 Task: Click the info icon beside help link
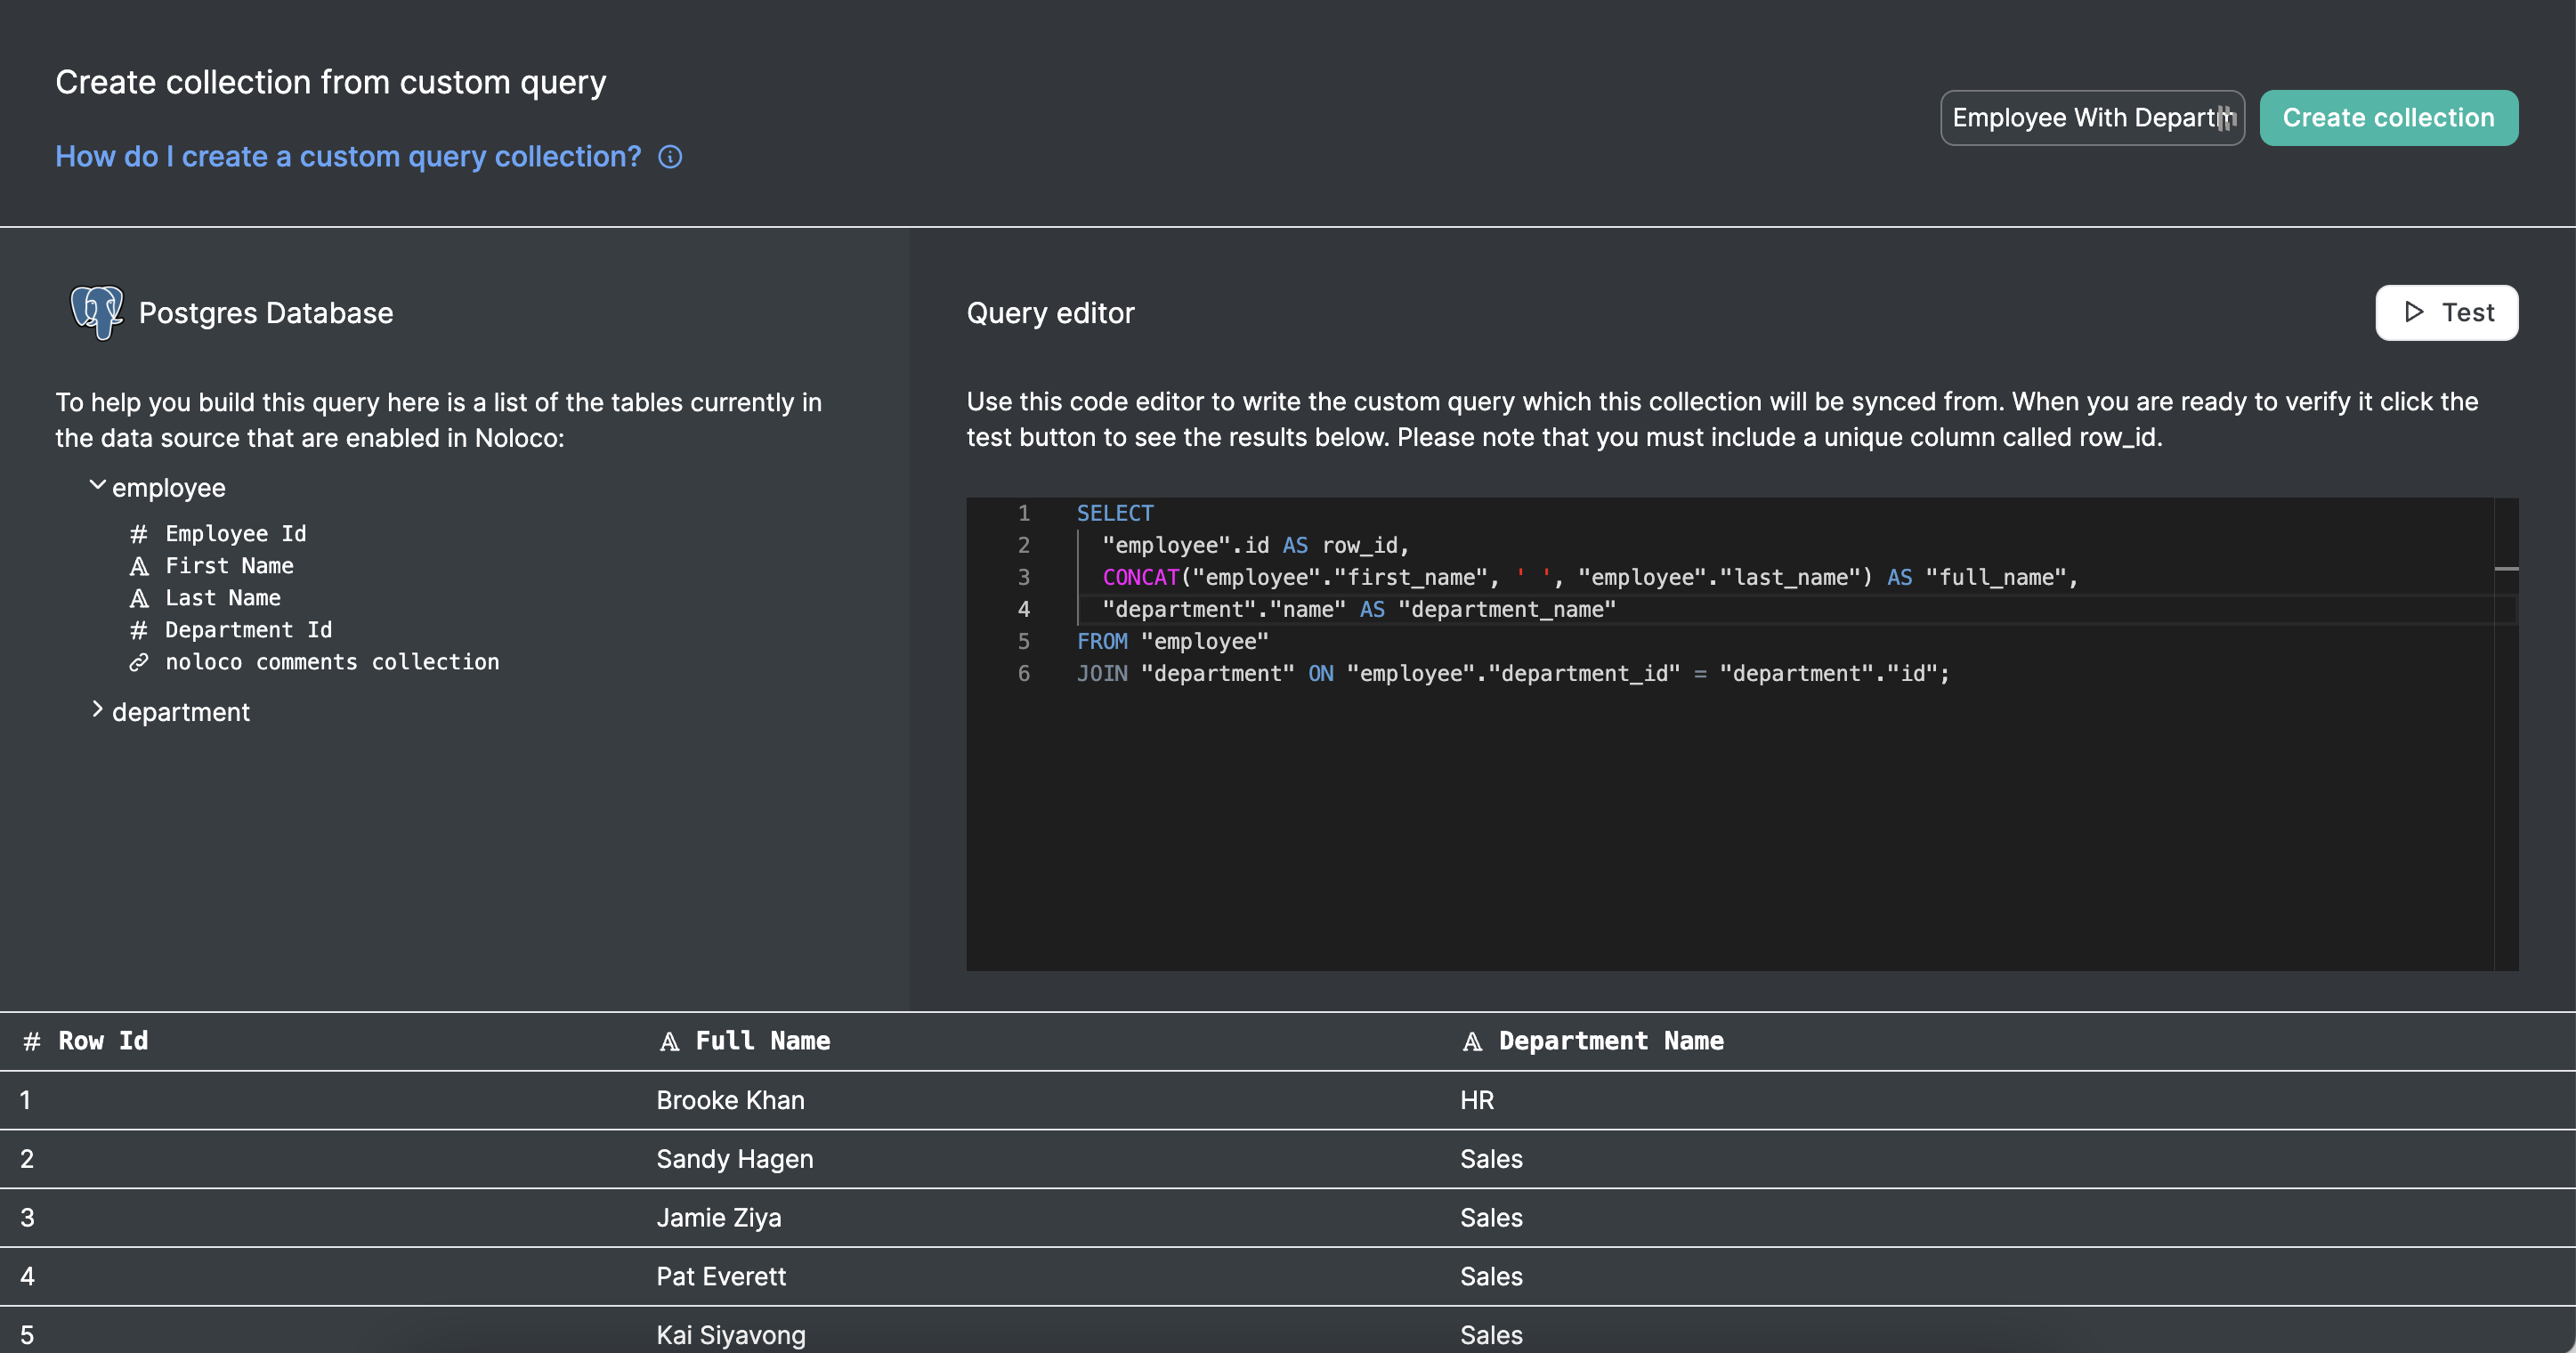coord(670,157)
